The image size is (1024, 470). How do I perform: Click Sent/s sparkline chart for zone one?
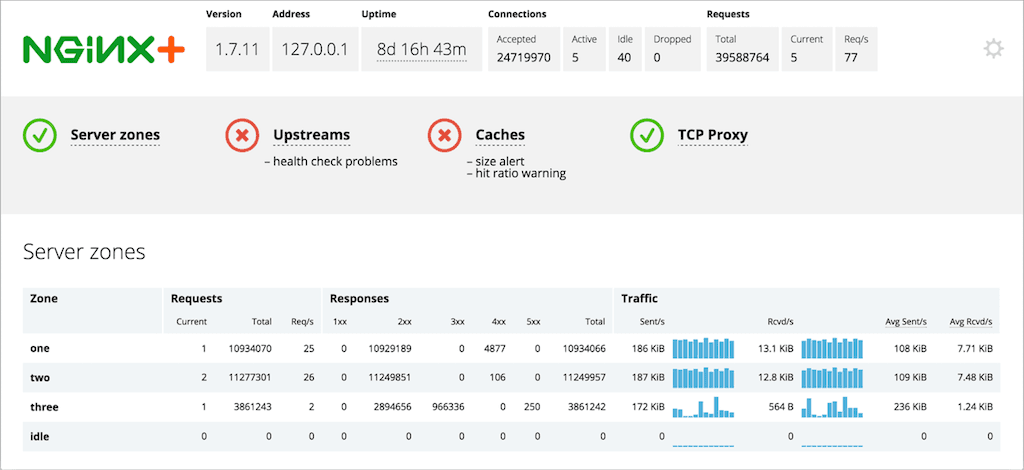704,348
